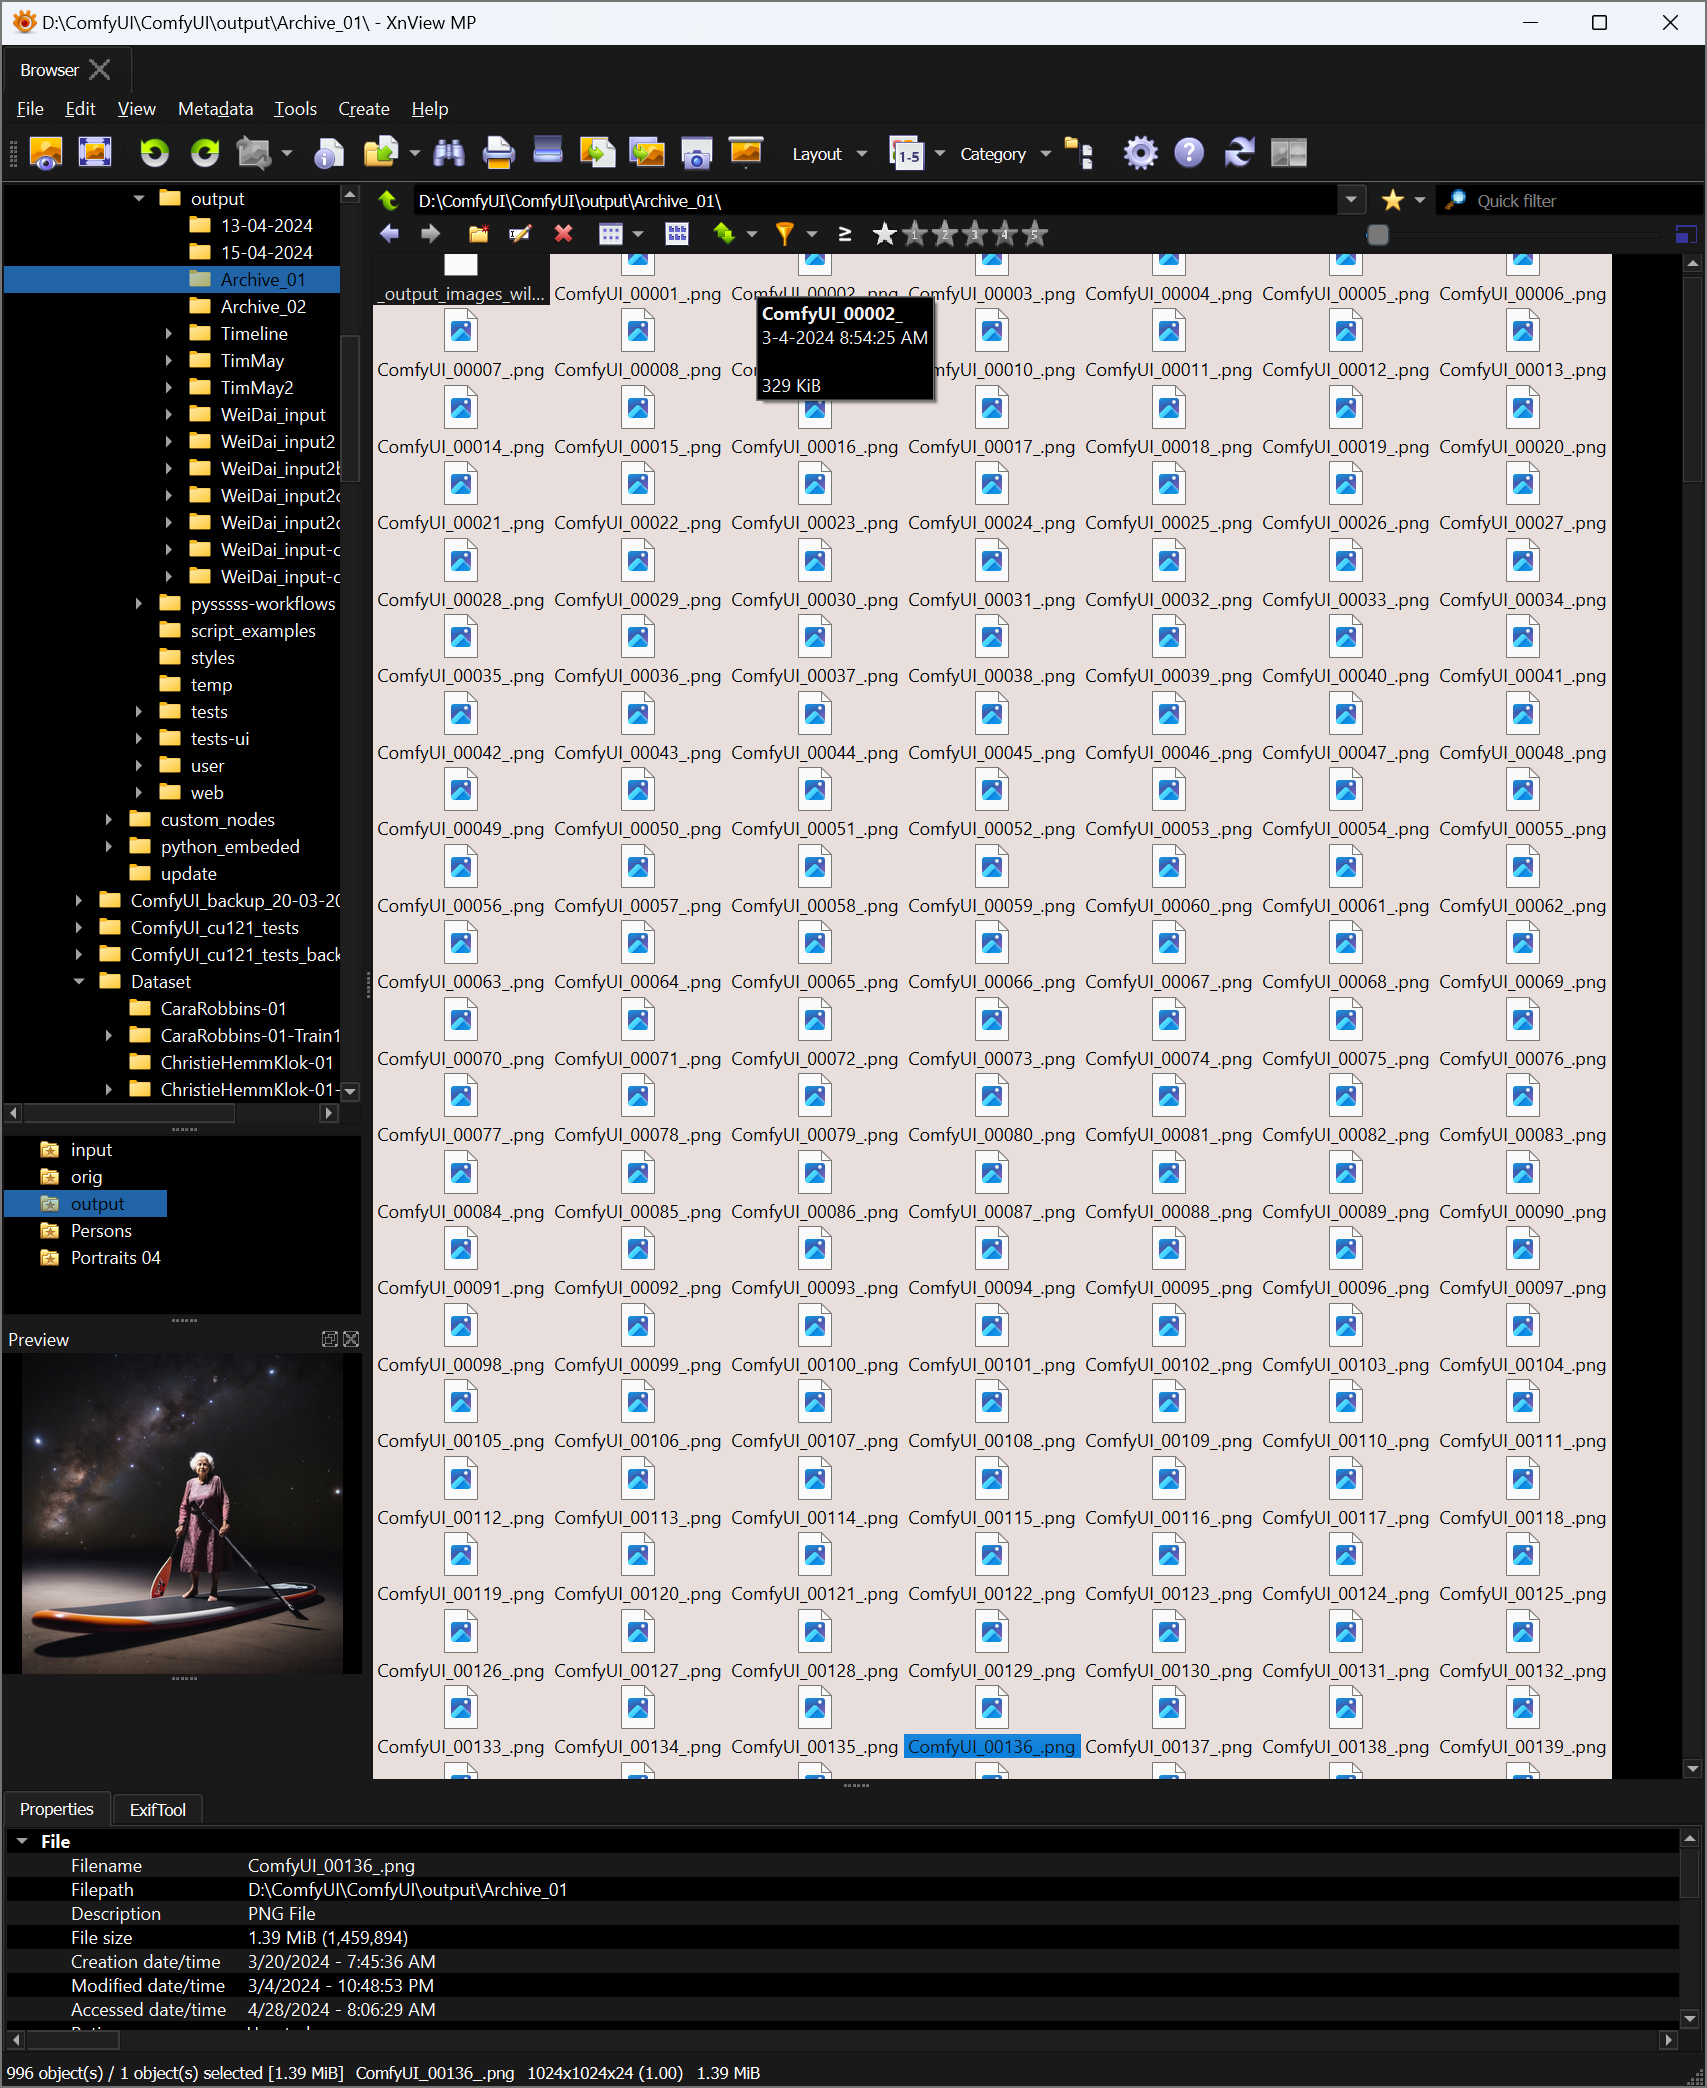The height and width of the screenshot is (2088, 1707).
Task: Click the folder tree view toolbar icon
Action: pos(1078,153)
